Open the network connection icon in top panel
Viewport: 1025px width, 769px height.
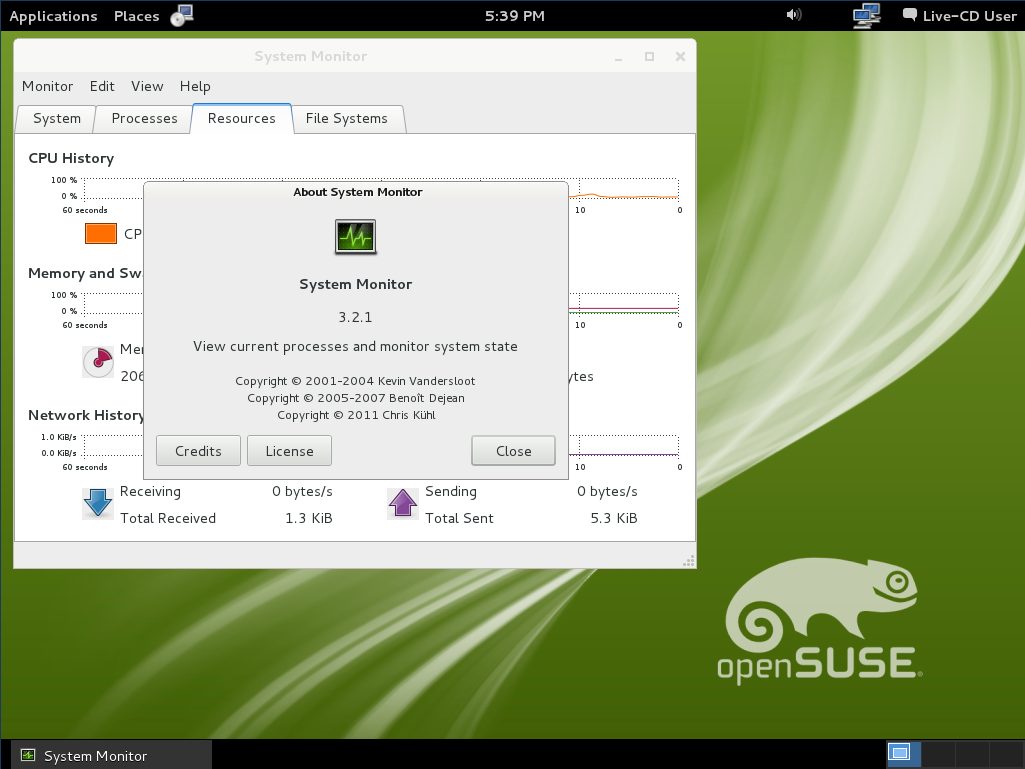tap(867, 16)
